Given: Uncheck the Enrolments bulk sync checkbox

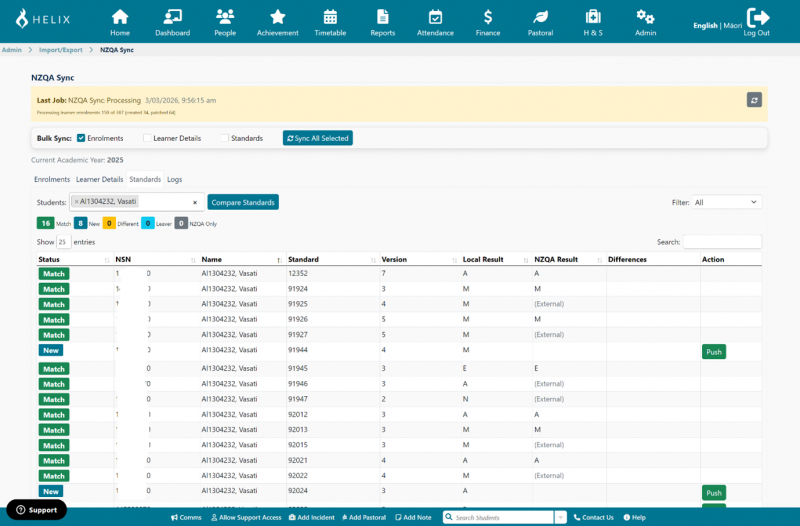Looking at the screenshot, I should point(81,138).
